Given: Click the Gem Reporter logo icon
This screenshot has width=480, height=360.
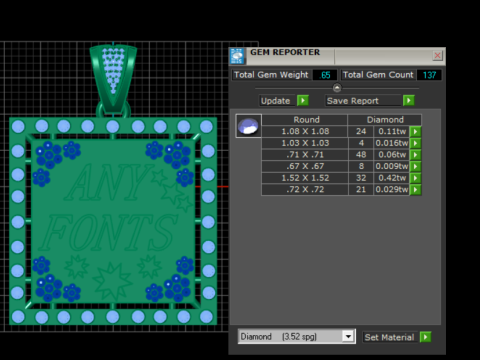Looking at the screenshot, I should (x=237, y=56).
